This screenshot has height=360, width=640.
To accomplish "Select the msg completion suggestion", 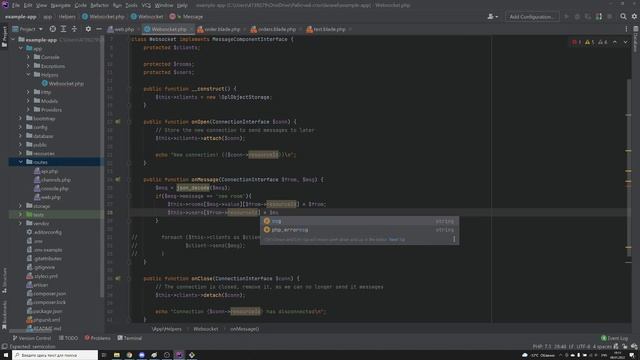I will pos(359,221).
